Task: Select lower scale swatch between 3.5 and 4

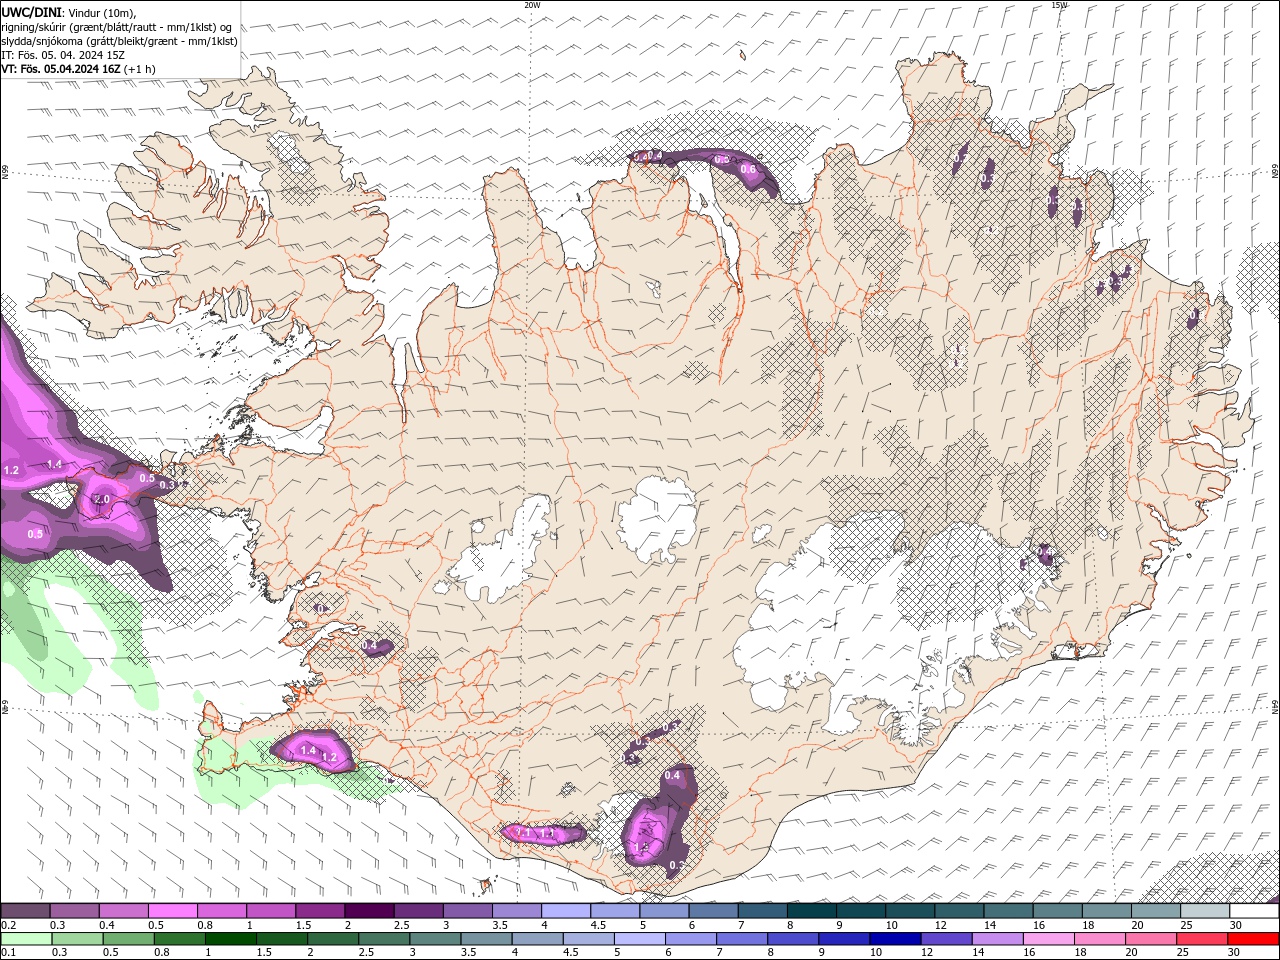Action: point(486,939)
